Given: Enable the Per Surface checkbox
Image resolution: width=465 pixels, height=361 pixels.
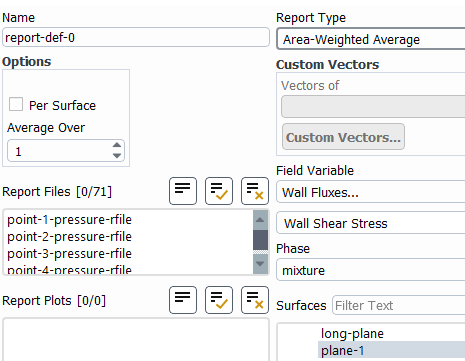Looking at the screenshot, I should [16, 104].
